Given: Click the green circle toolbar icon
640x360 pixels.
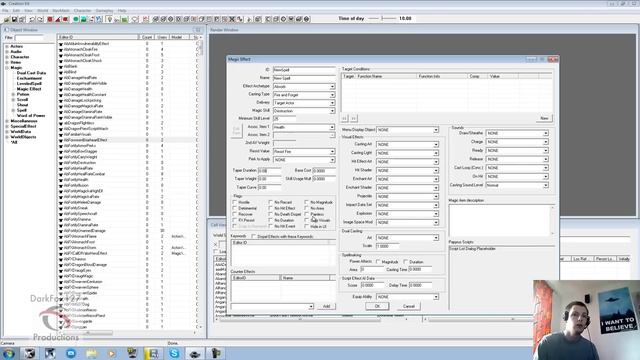Looking at the screenshot, I should click(x=76, y=19).
